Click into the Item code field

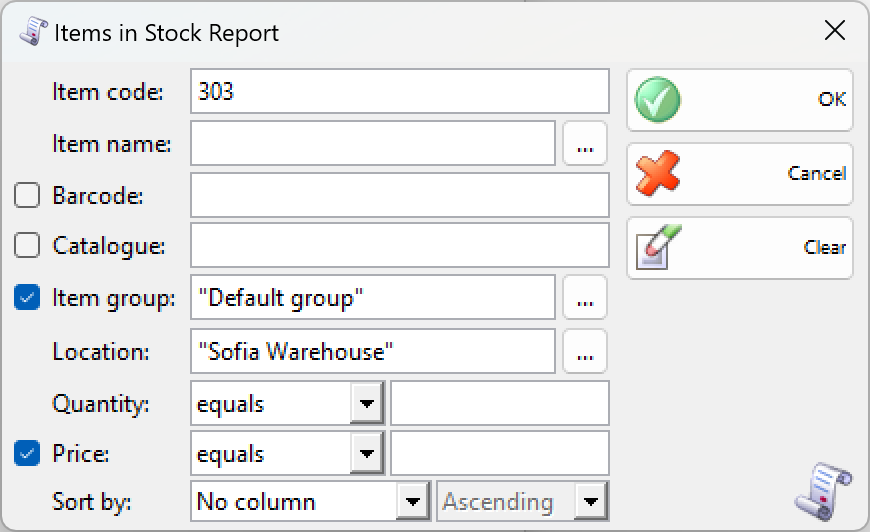click(x=399, y=92)
